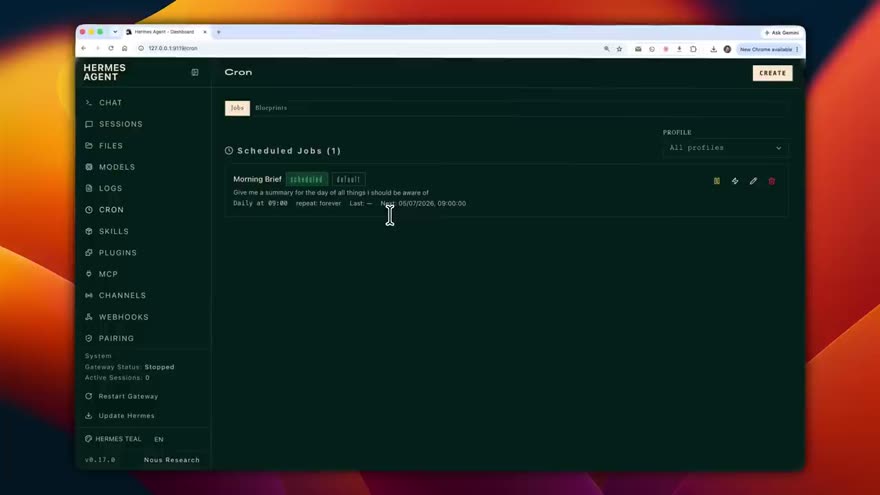Open a new browser tab
Image resolution: width=880 pixels, height=495 pixels.
pos(219,32)
